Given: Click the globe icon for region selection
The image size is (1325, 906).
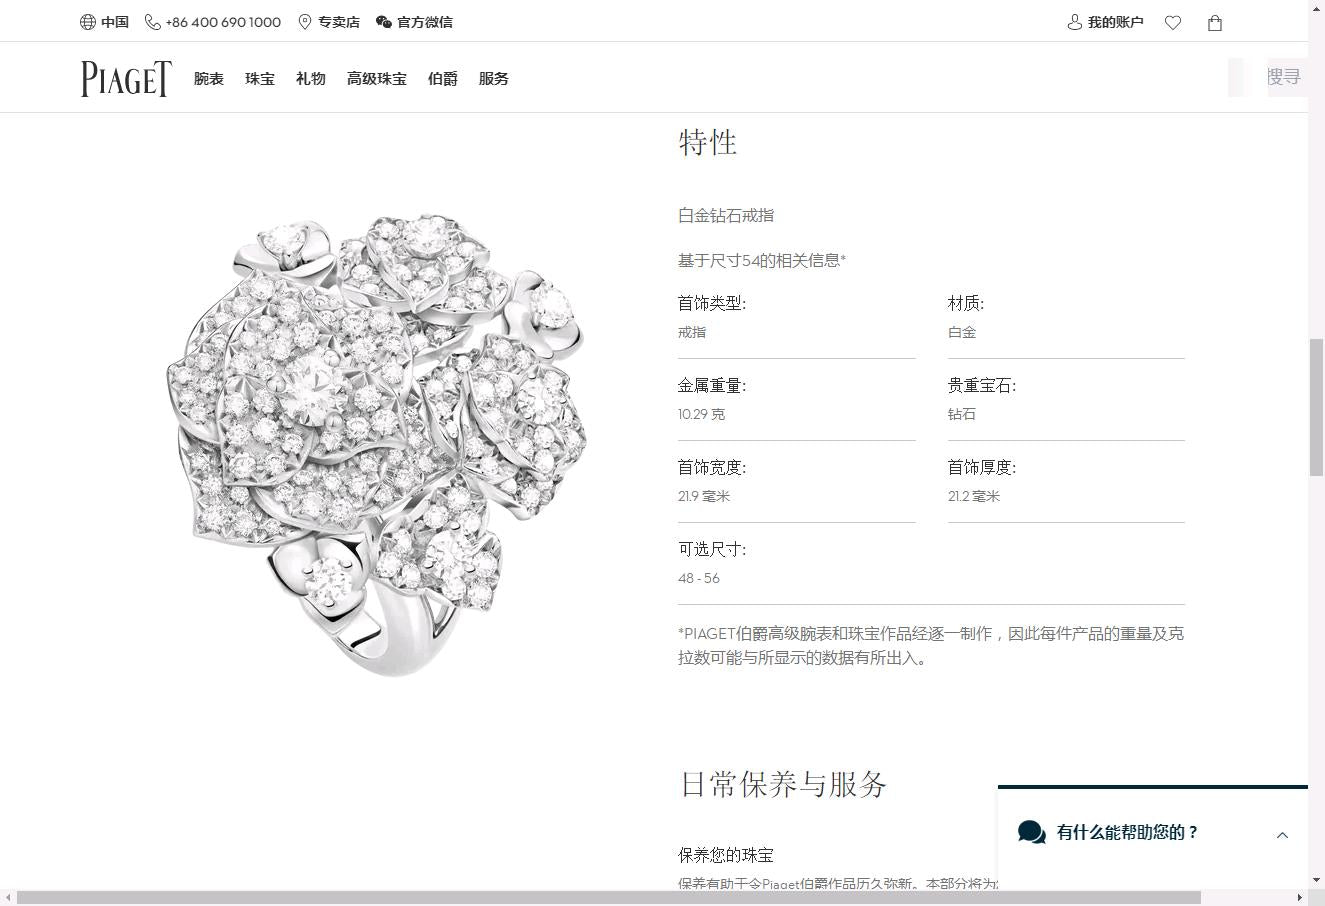Looking at the screenshot, I should [88, 22].
